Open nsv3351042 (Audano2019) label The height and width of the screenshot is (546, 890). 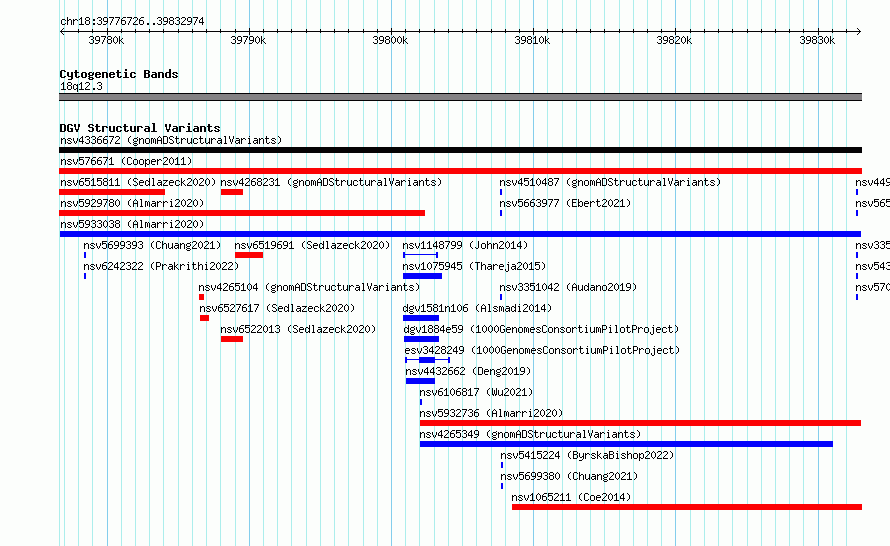click(568, 287)
